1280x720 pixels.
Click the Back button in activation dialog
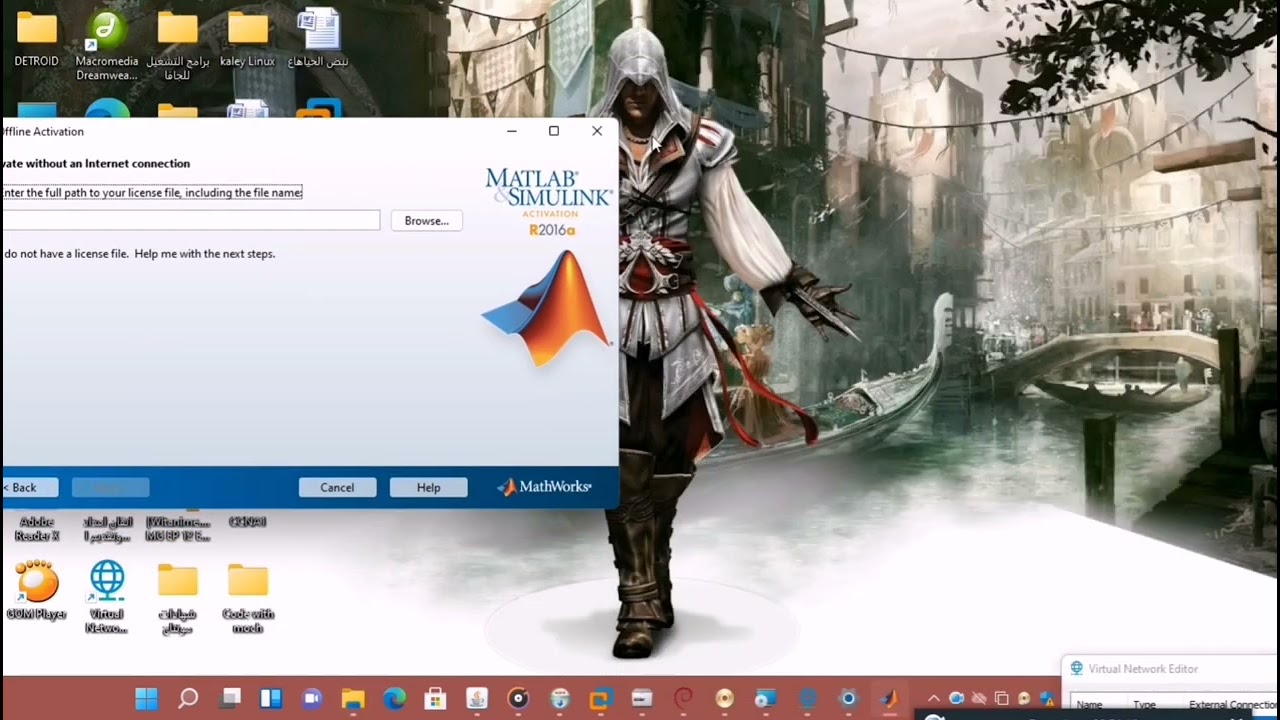click(x=30, y=487)
